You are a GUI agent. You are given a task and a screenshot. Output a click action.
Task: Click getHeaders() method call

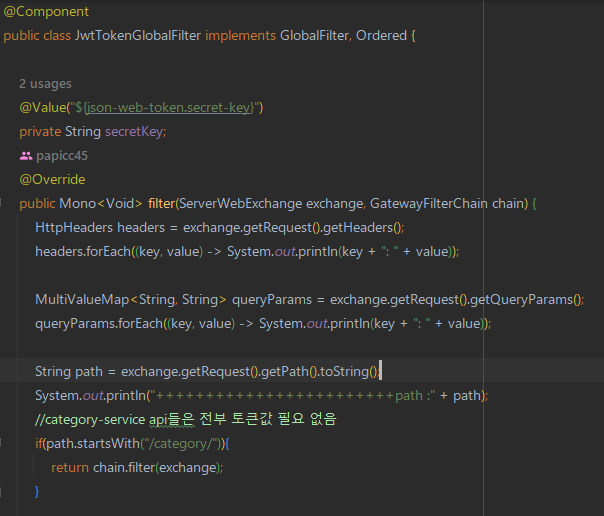(361, 227)
